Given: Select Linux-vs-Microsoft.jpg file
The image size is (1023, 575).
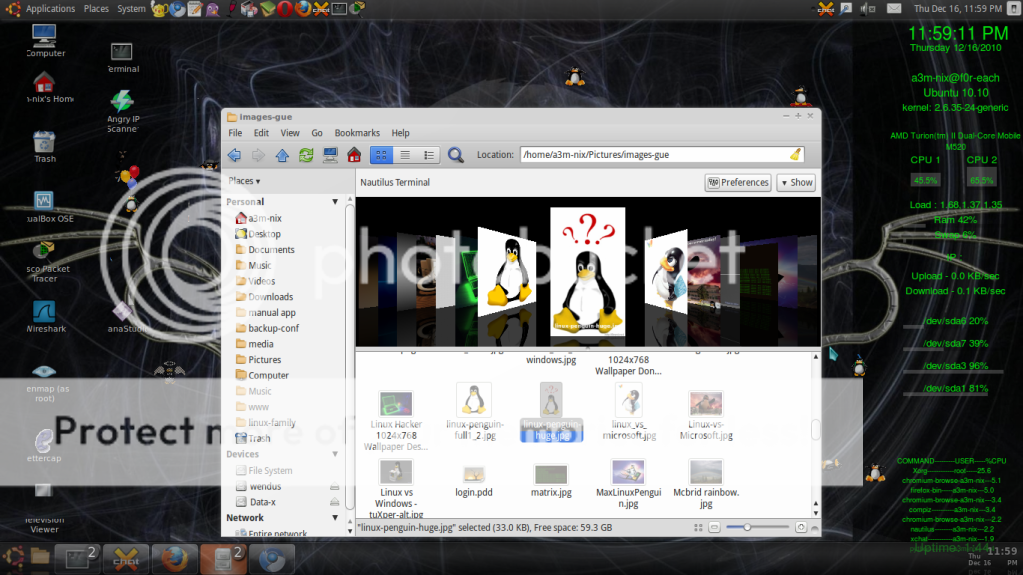Looking at the screenshot, I should click(706, 415).
